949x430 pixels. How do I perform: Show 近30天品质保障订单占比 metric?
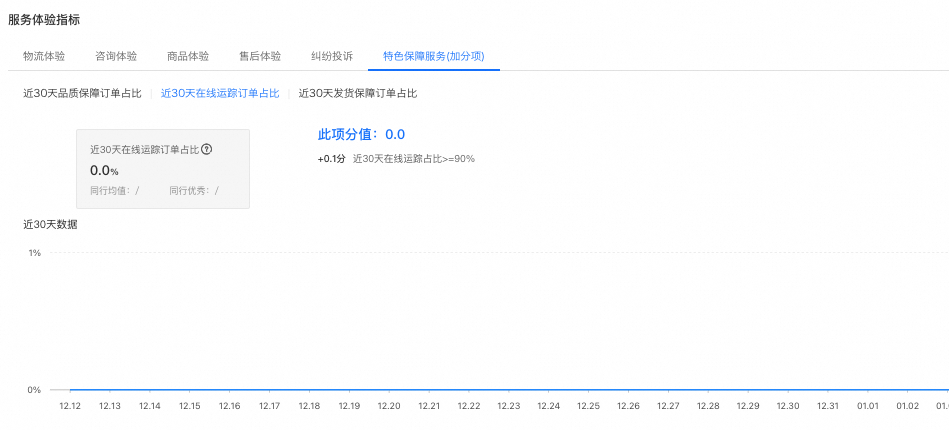click(82, 93)
